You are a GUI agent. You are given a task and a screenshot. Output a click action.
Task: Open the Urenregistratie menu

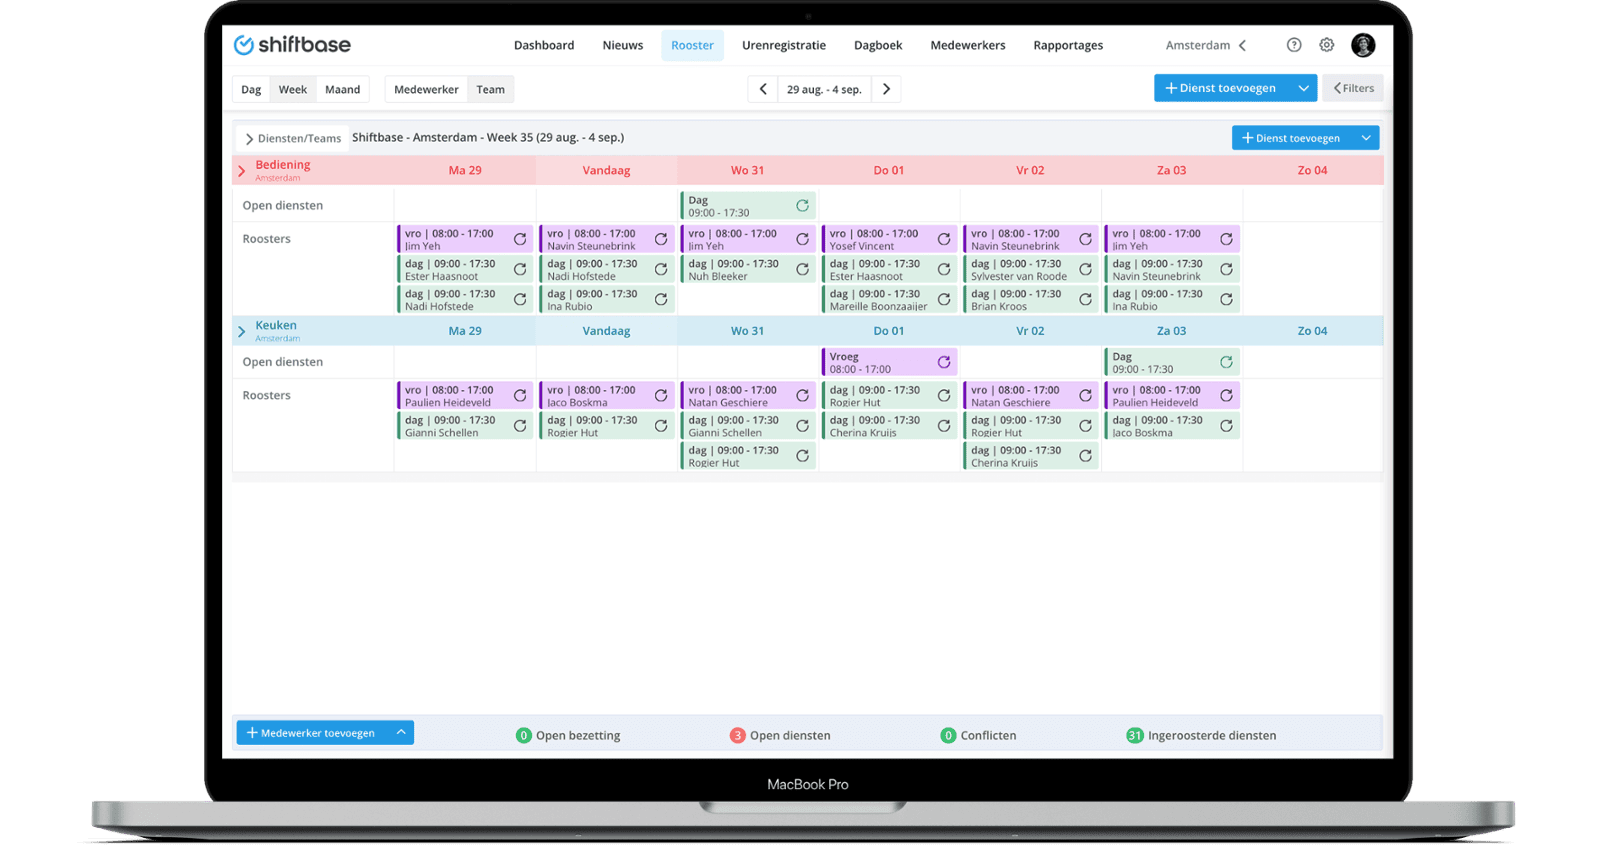click(x=783, y=45)
